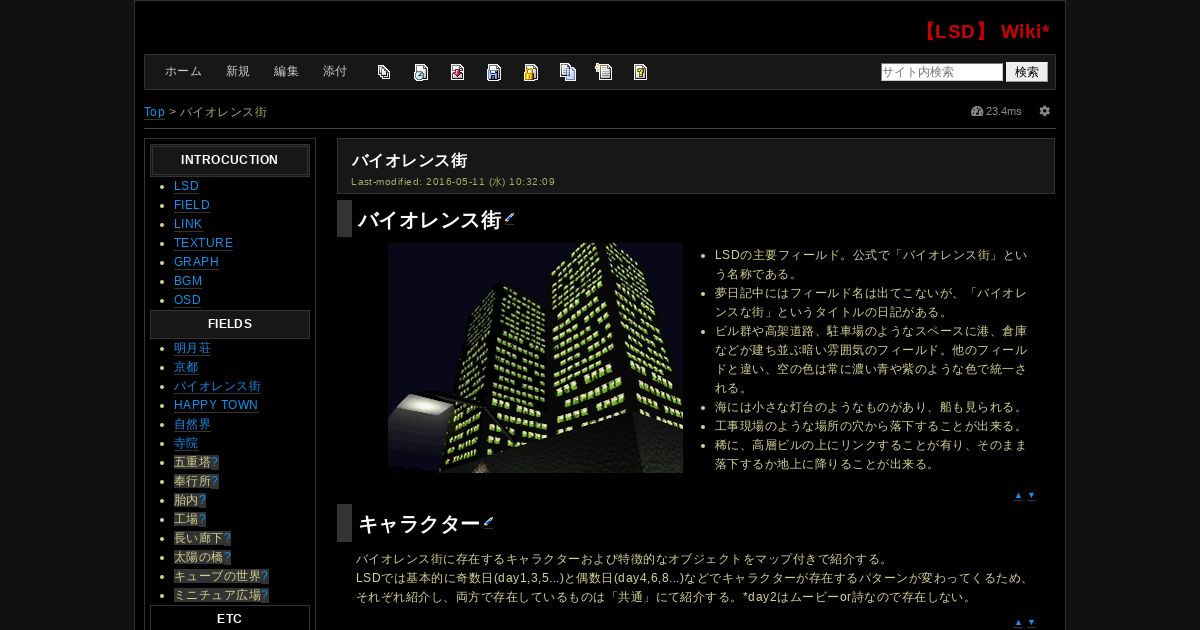This screenshot has height=630, width=1200.
Task: Click the copy page icon
Action: (568, 72)
